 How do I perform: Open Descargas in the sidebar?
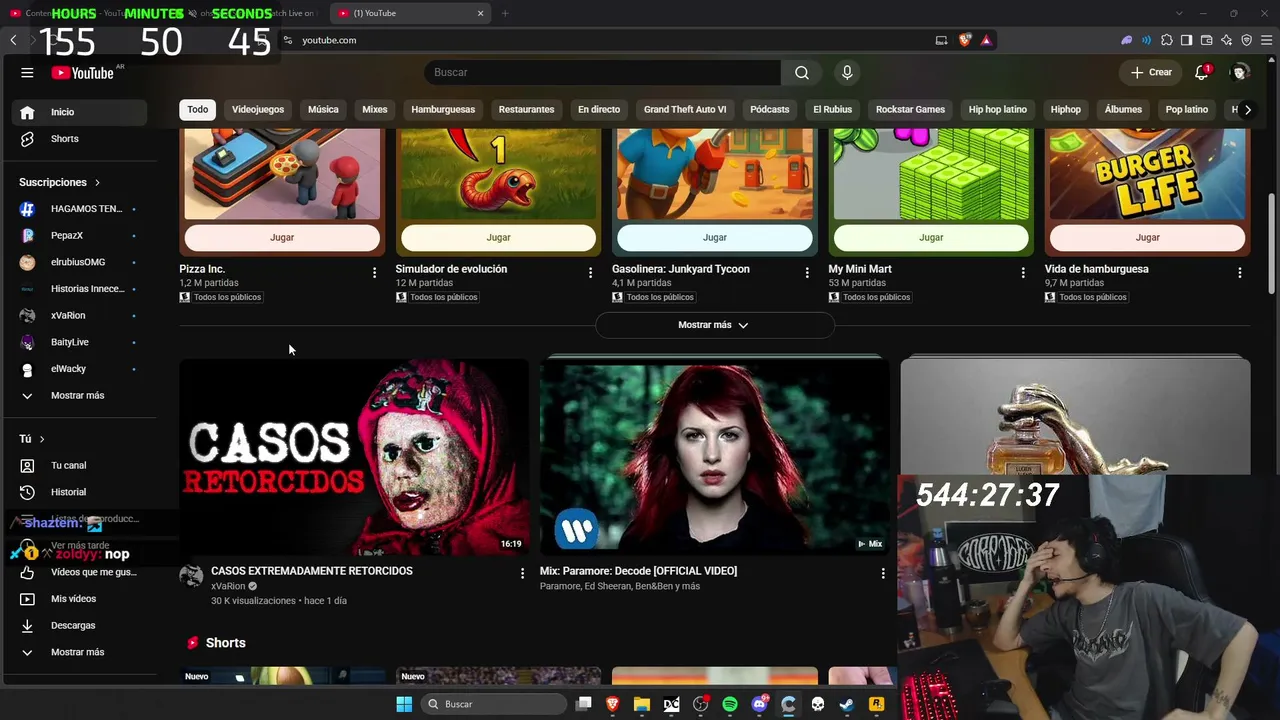pos(78,625)
